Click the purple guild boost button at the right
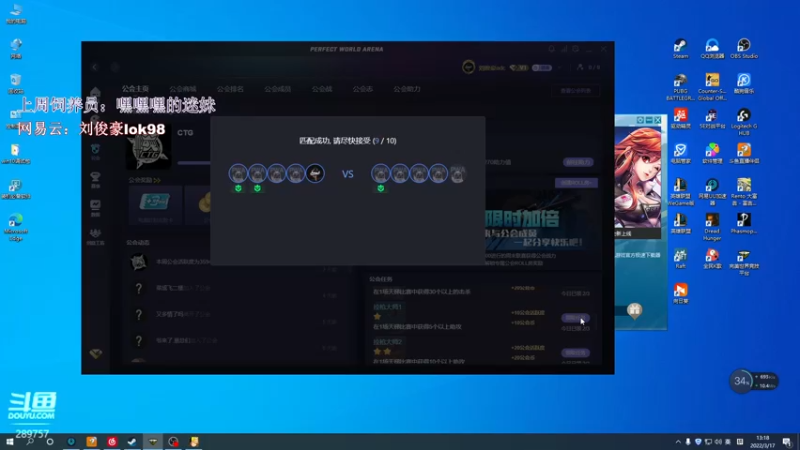This screenshot has height=450, width=800. (578, 162)
